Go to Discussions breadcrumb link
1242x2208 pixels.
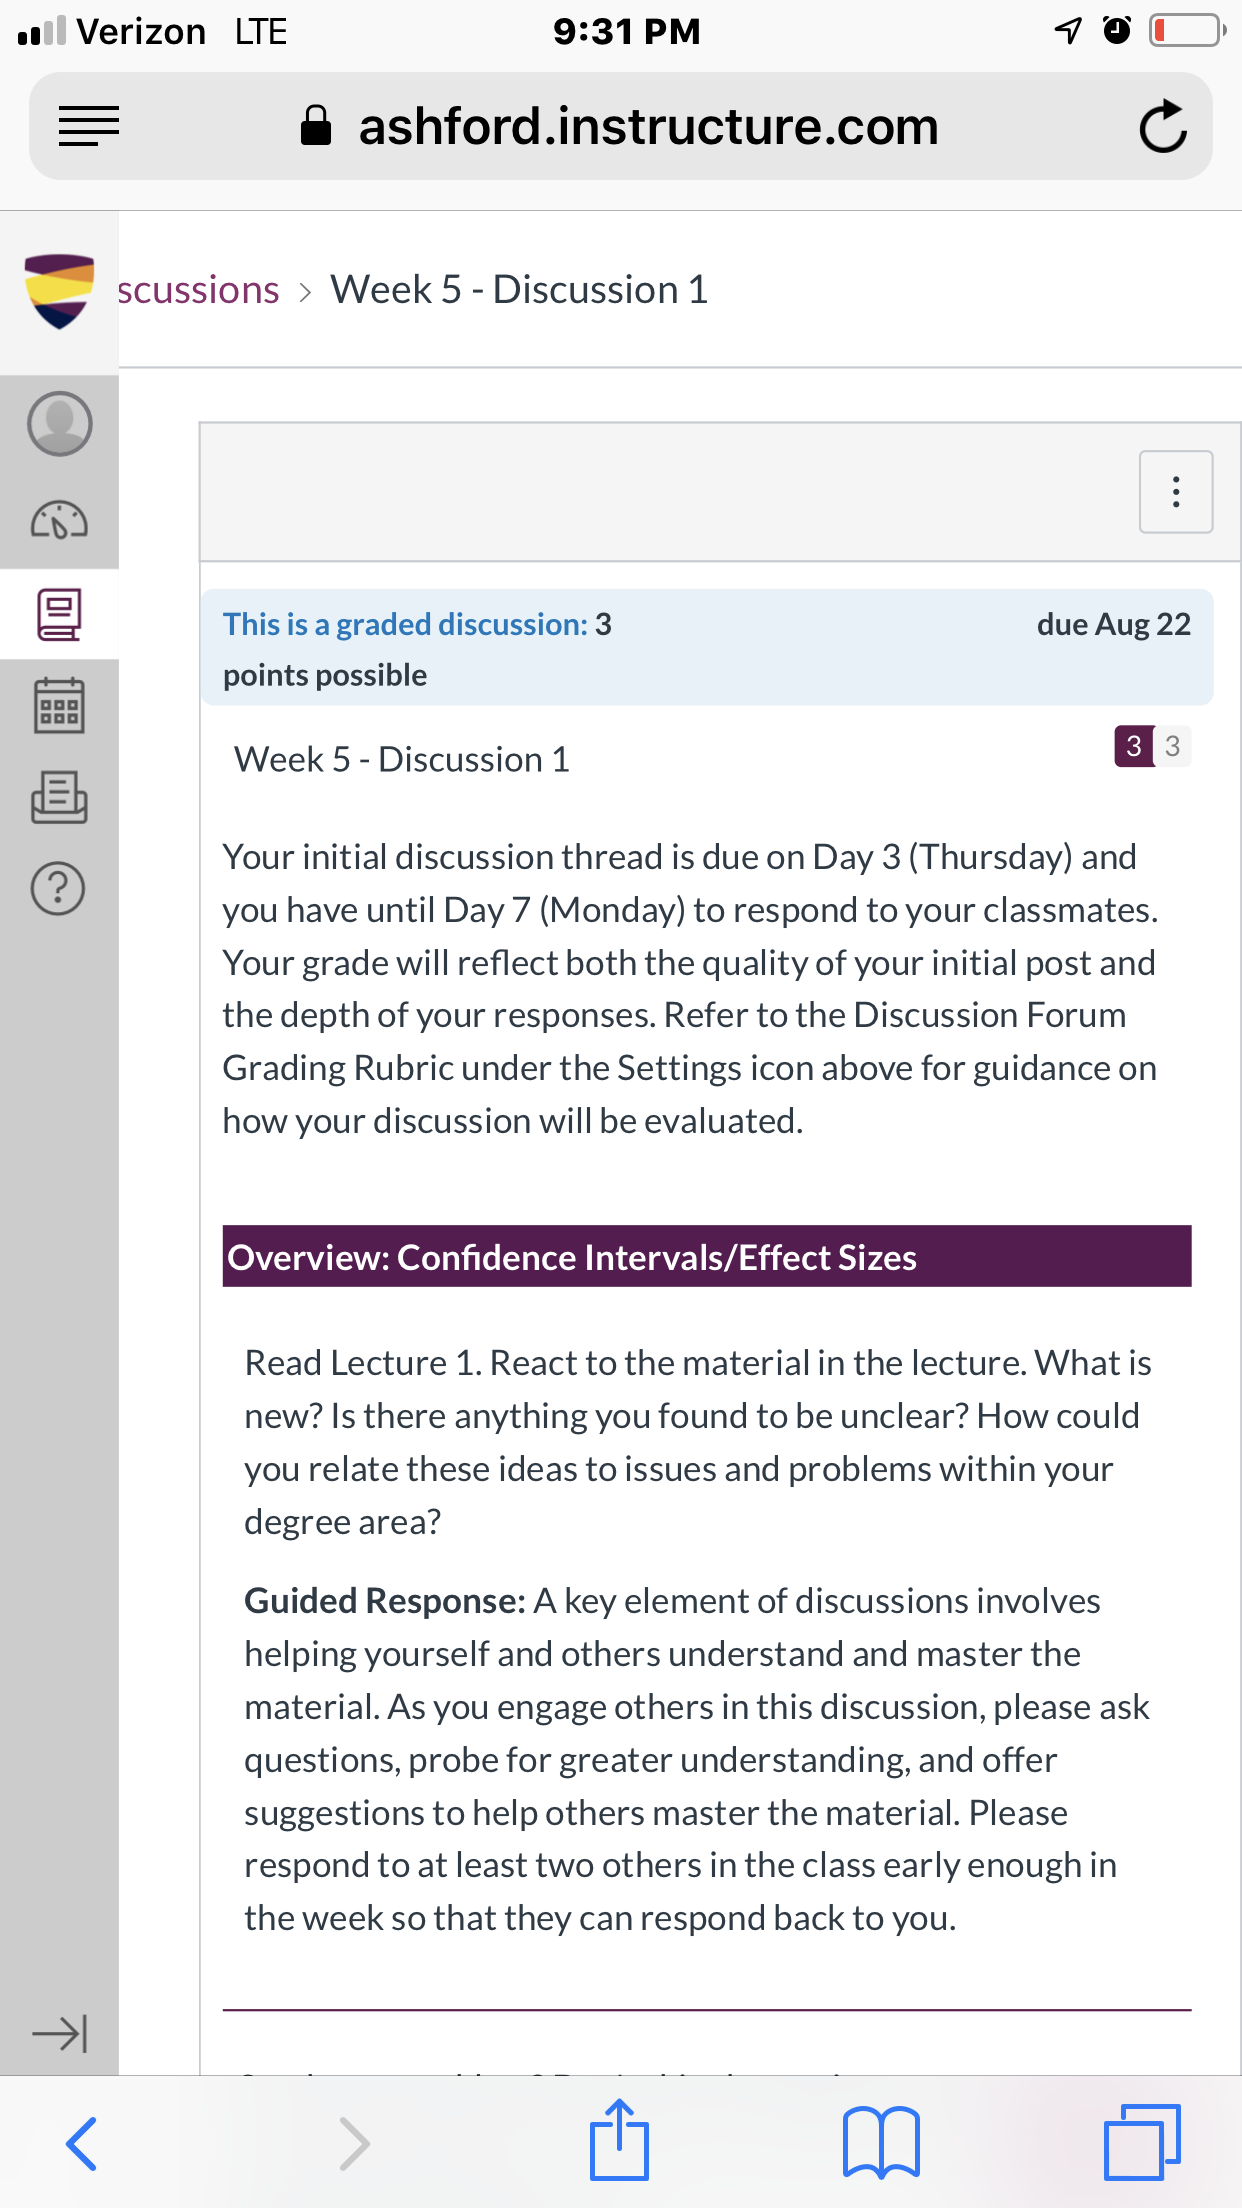[198, 290]
